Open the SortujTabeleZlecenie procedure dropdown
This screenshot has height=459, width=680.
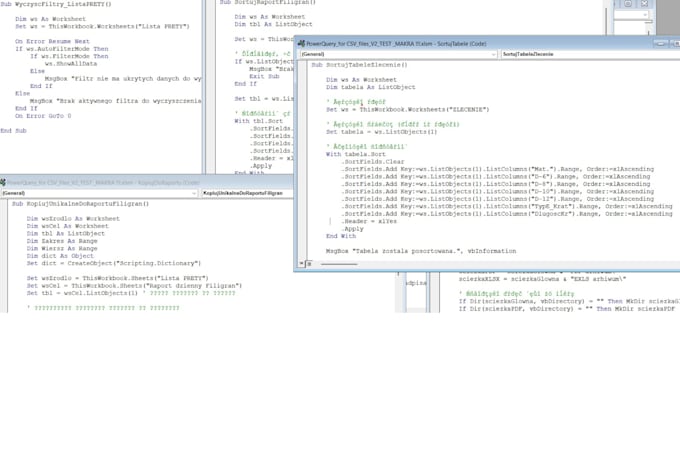590,54
